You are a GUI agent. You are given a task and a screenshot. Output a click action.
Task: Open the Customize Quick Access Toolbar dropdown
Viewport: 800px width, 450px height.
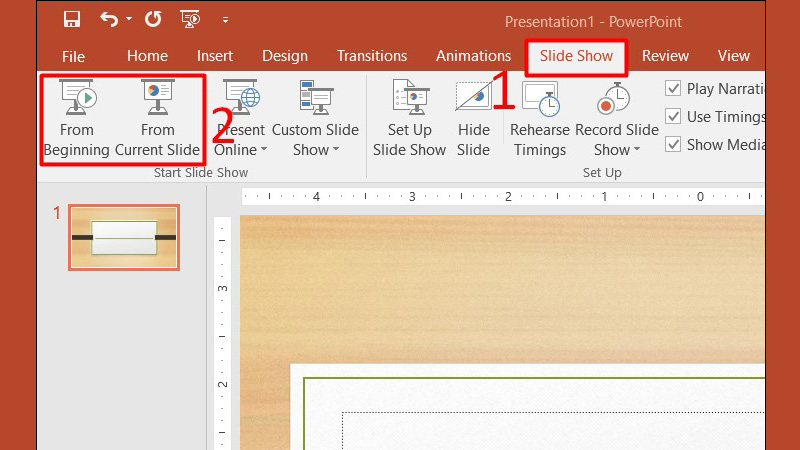tap(225, 20)
